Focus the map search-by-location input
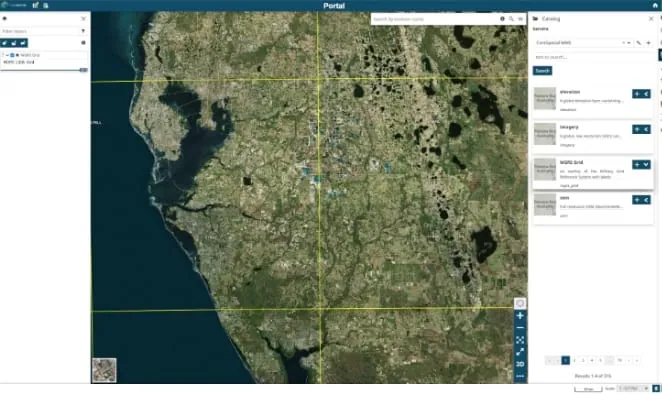 coord(434,19)
